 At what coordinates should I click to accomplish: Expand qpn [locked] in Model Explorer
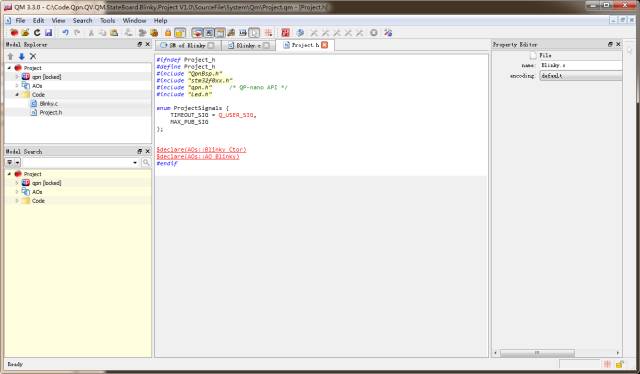(17, 77)
